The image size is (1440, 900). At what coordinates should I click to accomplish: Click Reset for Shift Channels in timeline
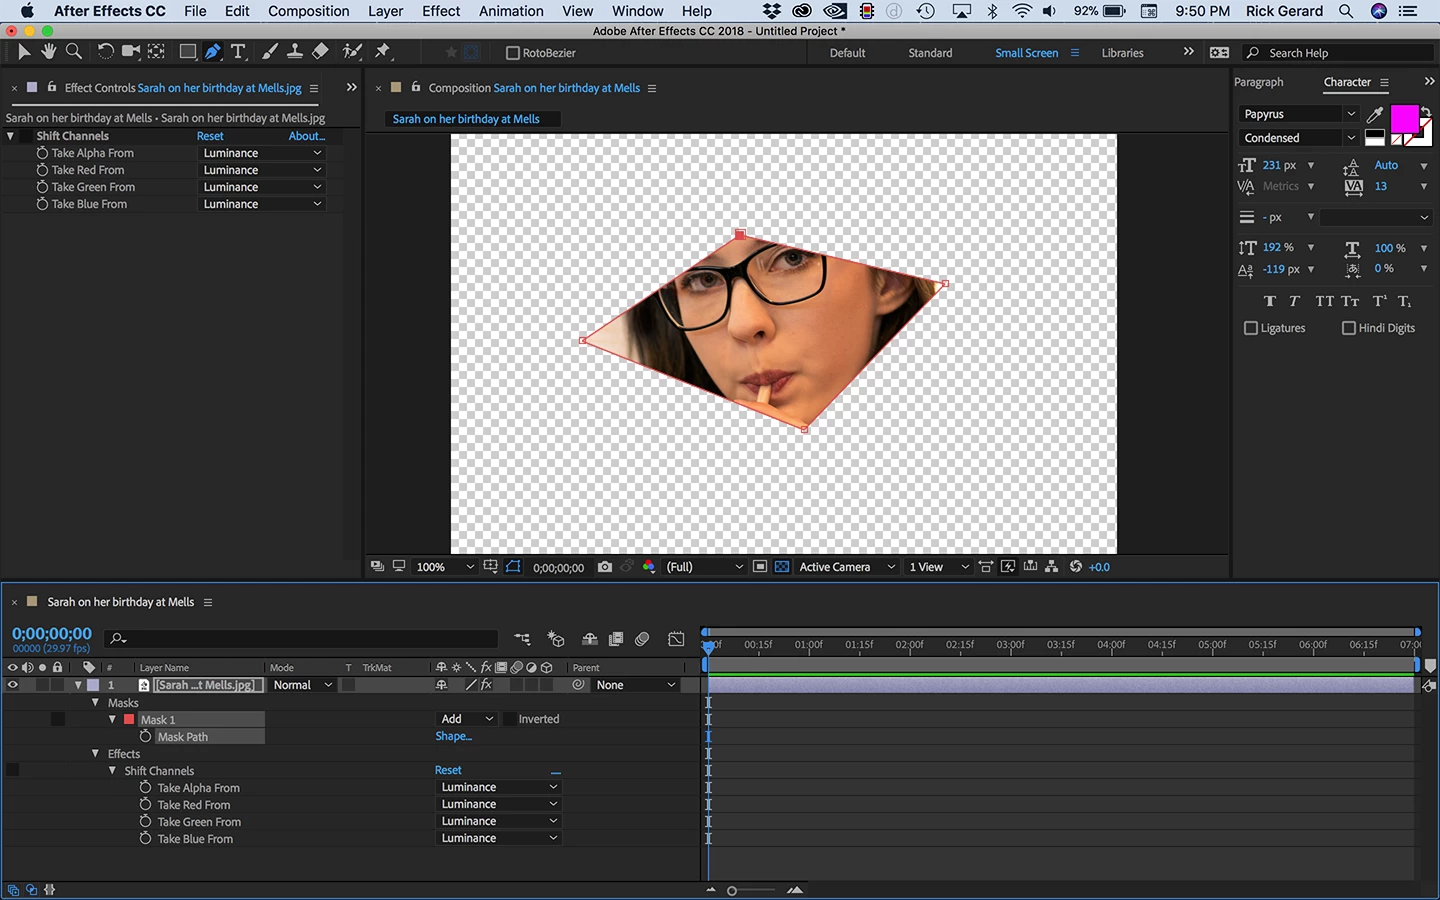[x=448, y=770]
